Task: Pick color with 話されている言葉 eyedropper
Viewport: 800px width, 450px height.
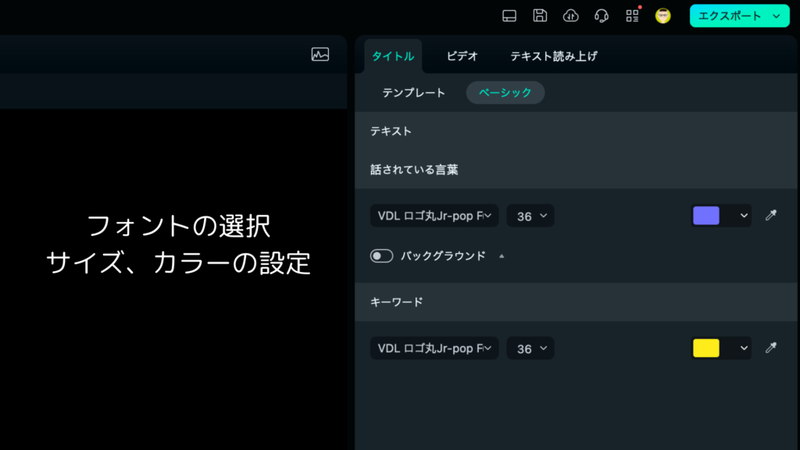Action: point(771,215)
